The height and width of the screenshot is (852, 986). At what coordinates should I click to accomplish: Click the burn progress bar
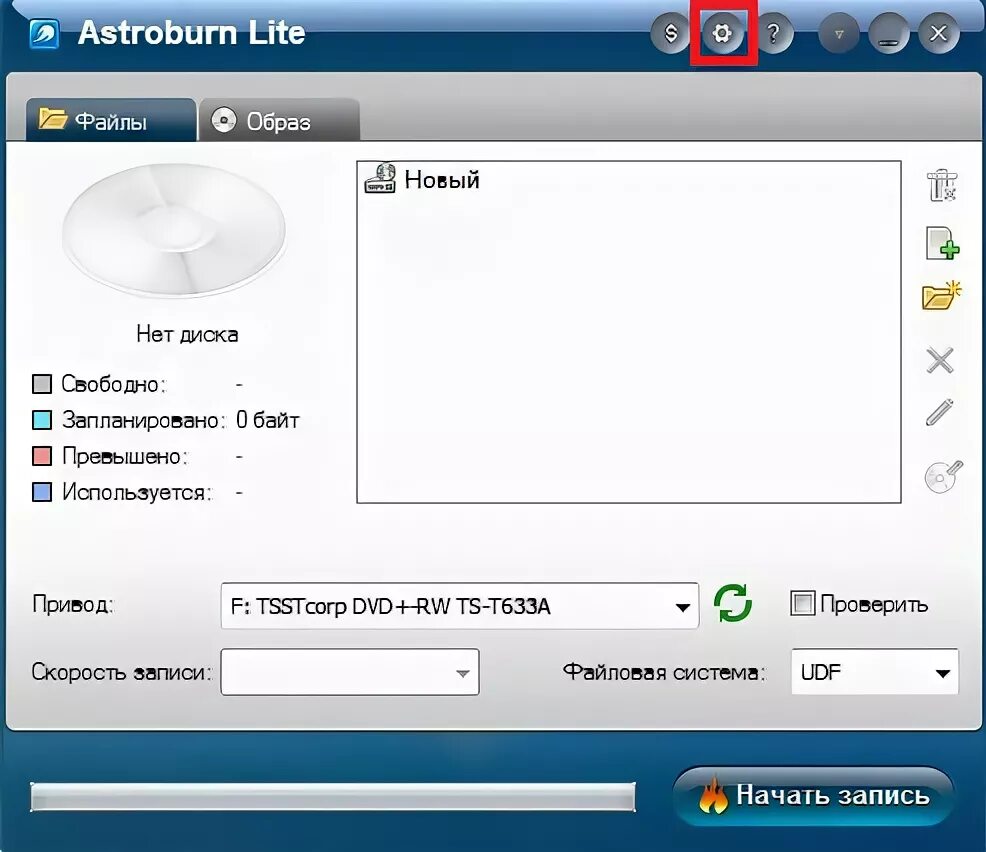coord(333,797)
